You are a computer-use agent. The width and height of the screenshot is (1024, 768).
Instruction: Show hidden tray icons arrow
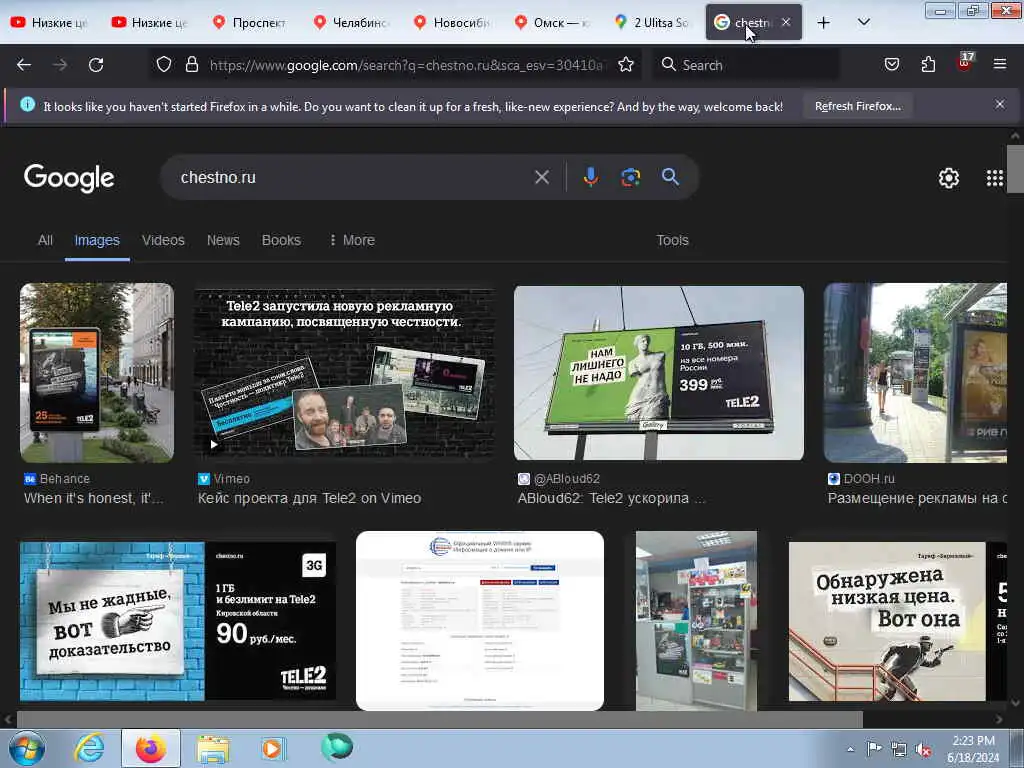pyautogui.click(x=850, y=750)
